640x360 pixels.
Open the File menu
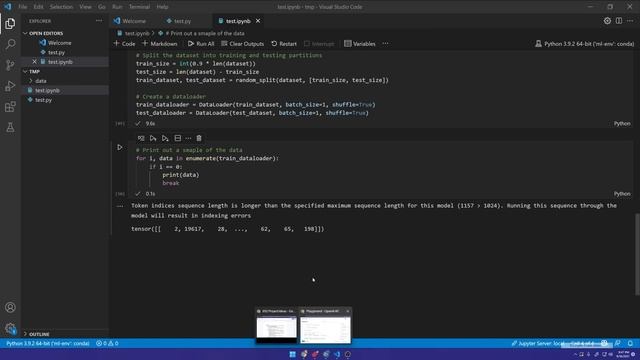[x=22, y=7]
